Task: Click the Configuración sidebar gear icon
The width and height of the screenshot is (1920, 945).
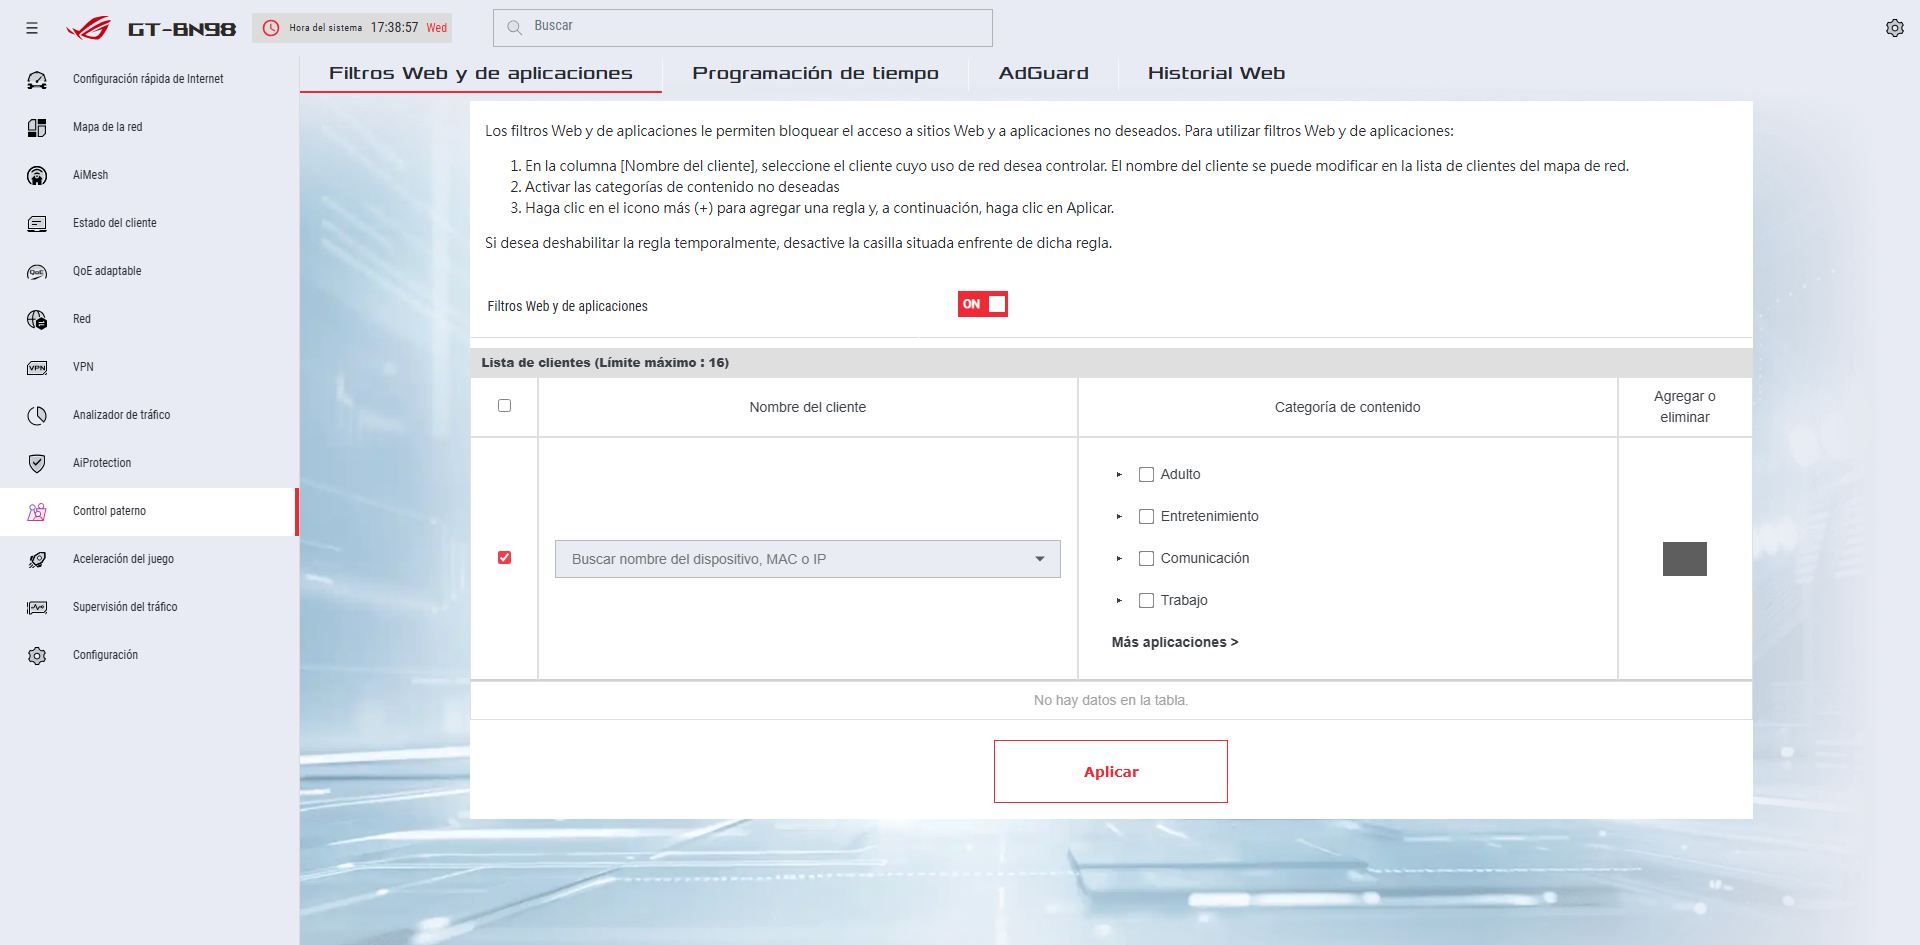Action: (x=37, y=655)
